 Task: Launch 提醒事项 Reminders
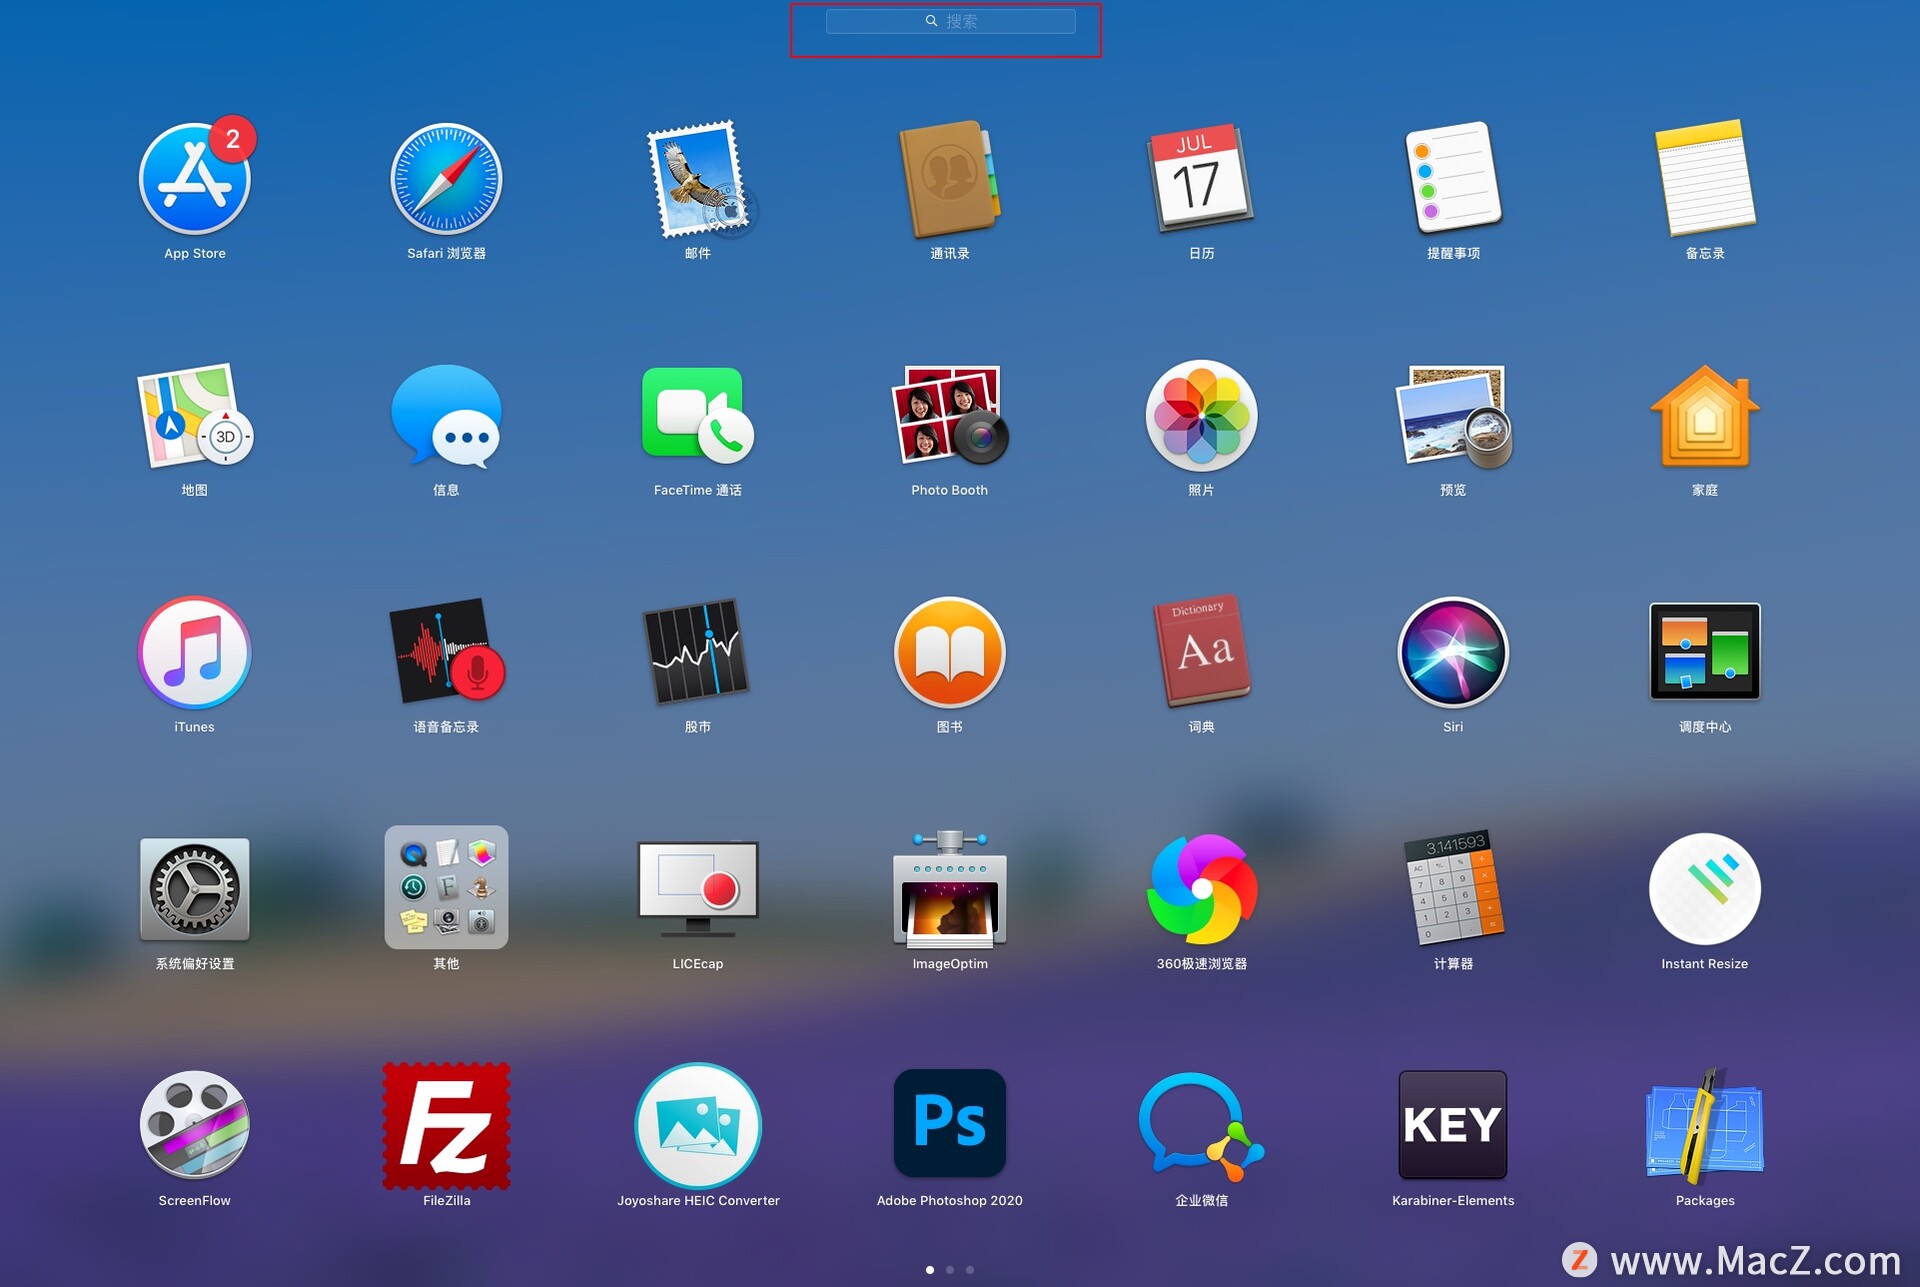coord(1453,177)
